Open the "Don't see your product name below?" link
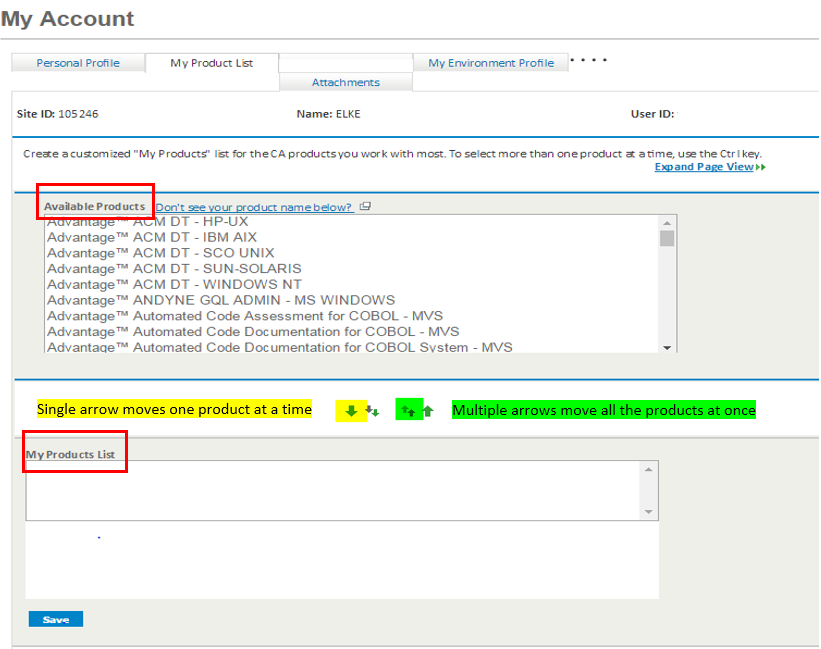The height and width of the screenshot is (649, 821). click(254, 207)
